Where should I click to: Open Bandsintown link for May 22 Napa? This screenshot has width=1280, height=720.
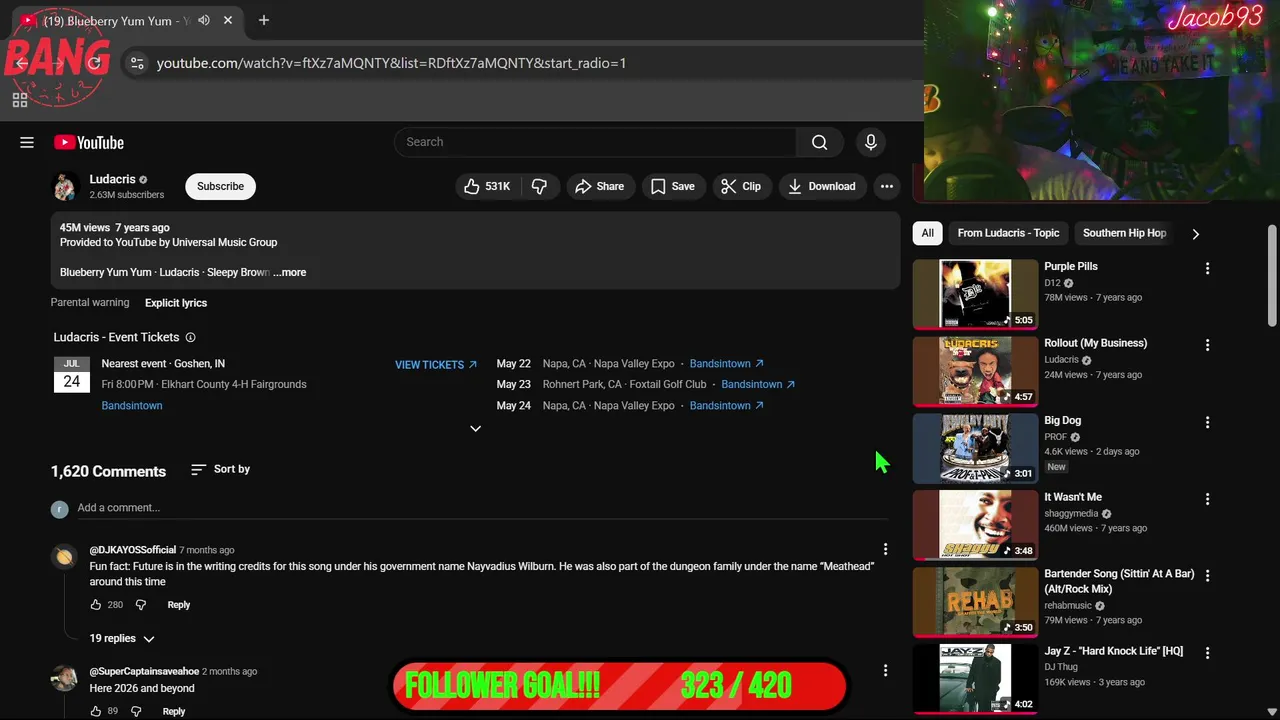point(727,364)
